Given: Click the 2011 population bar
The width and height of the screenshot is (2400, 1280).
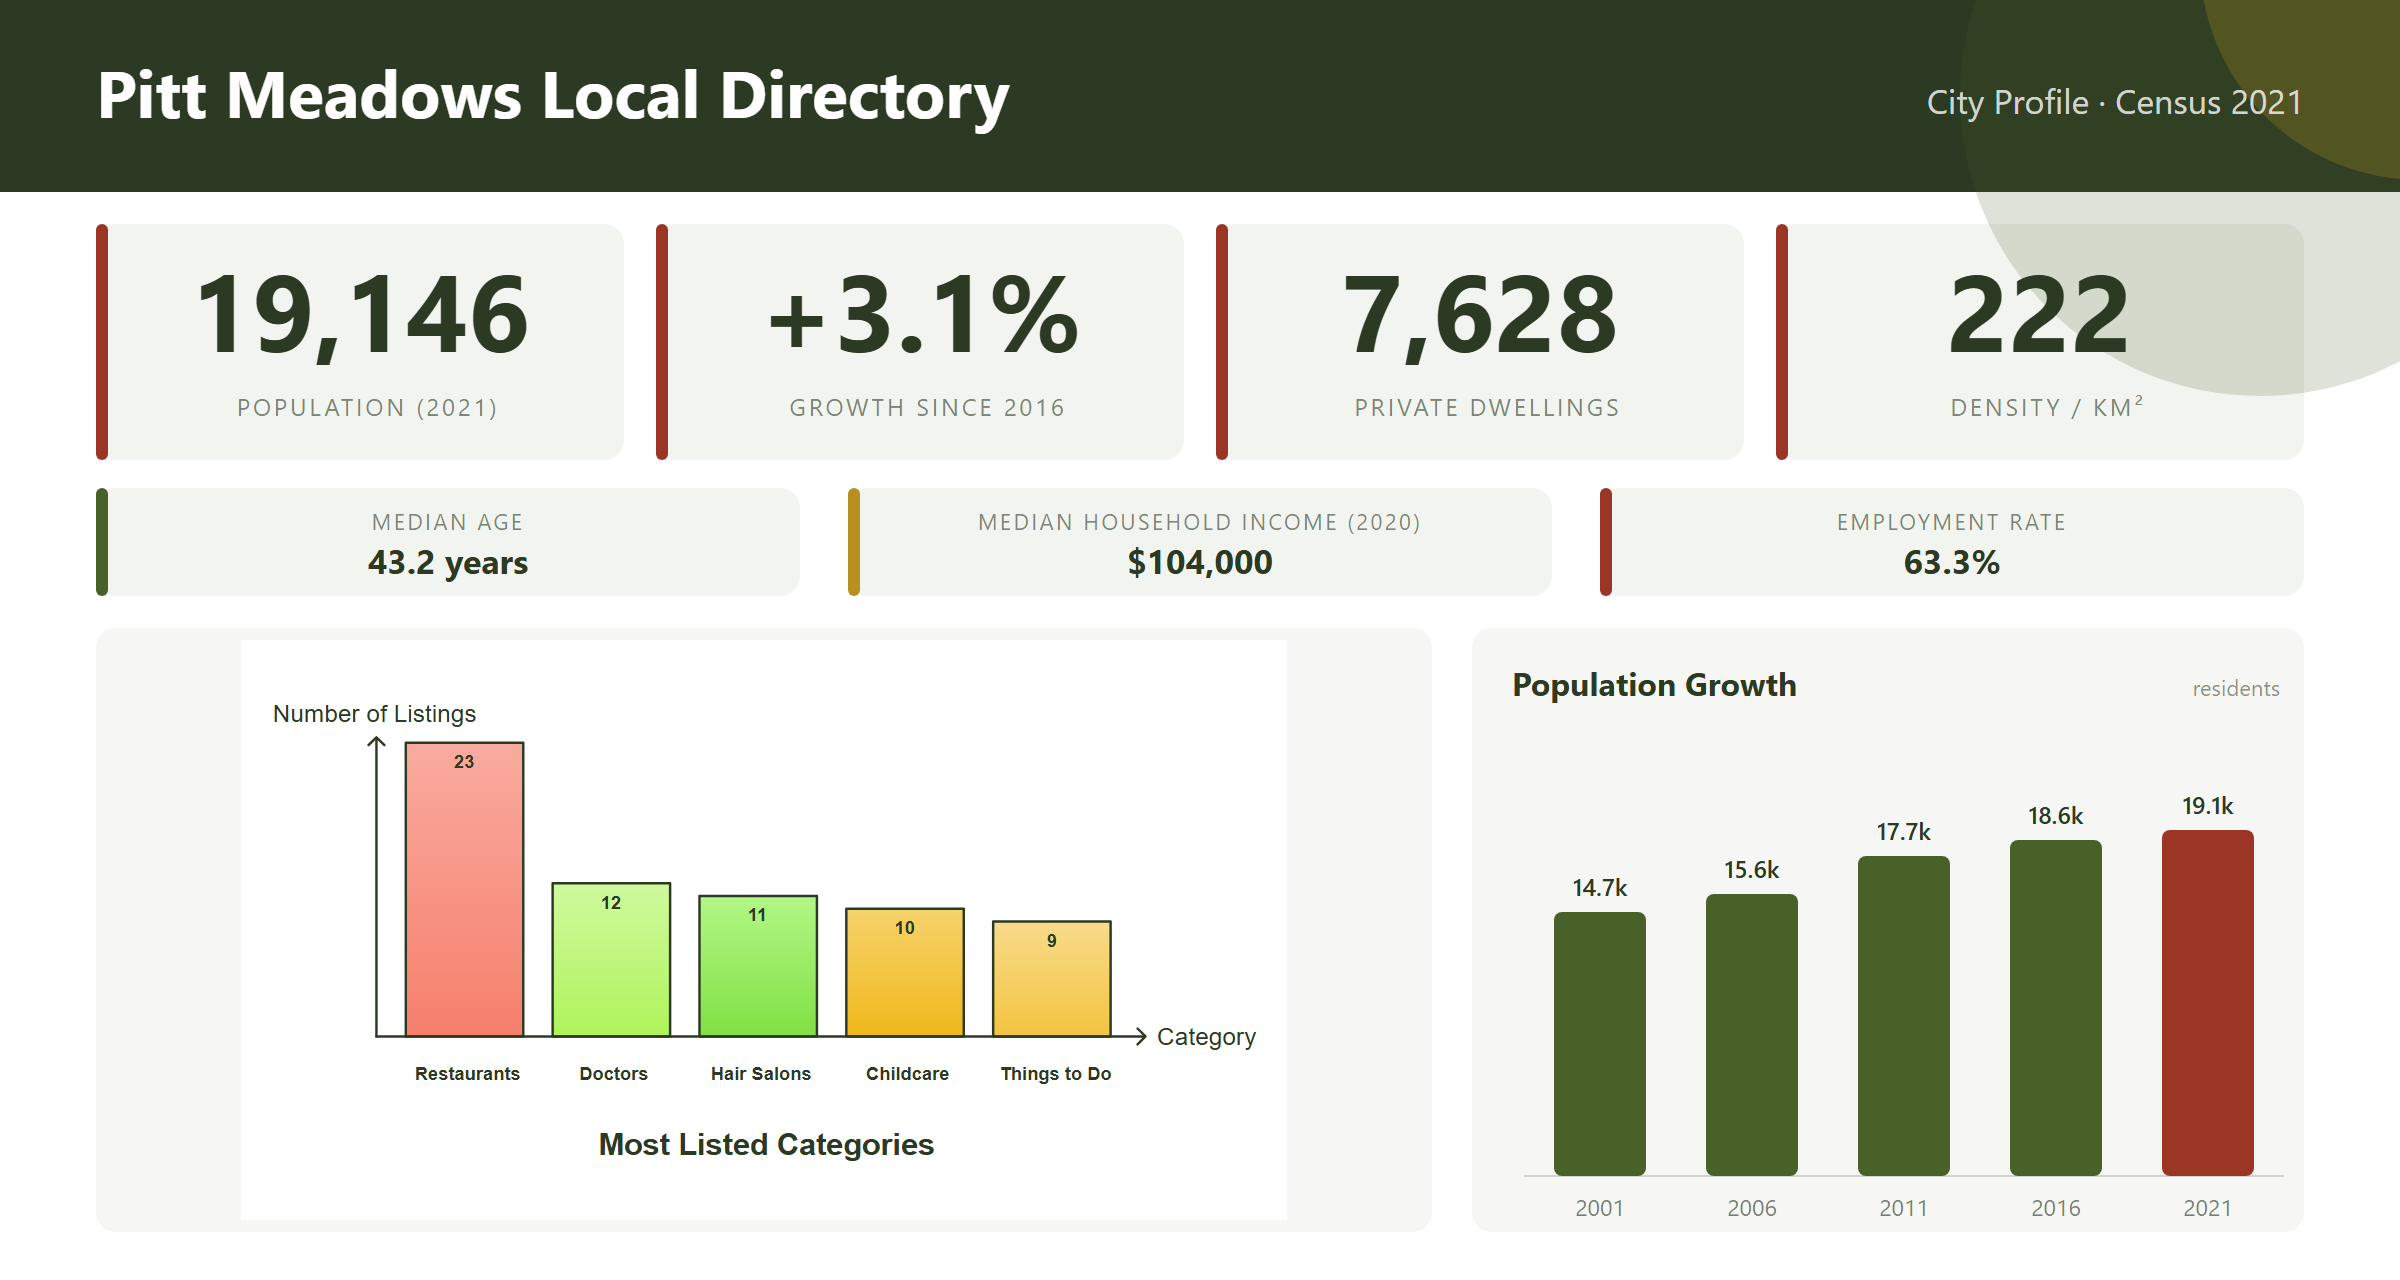Looking at the screenshot, I should (x=1903, y=1016).
